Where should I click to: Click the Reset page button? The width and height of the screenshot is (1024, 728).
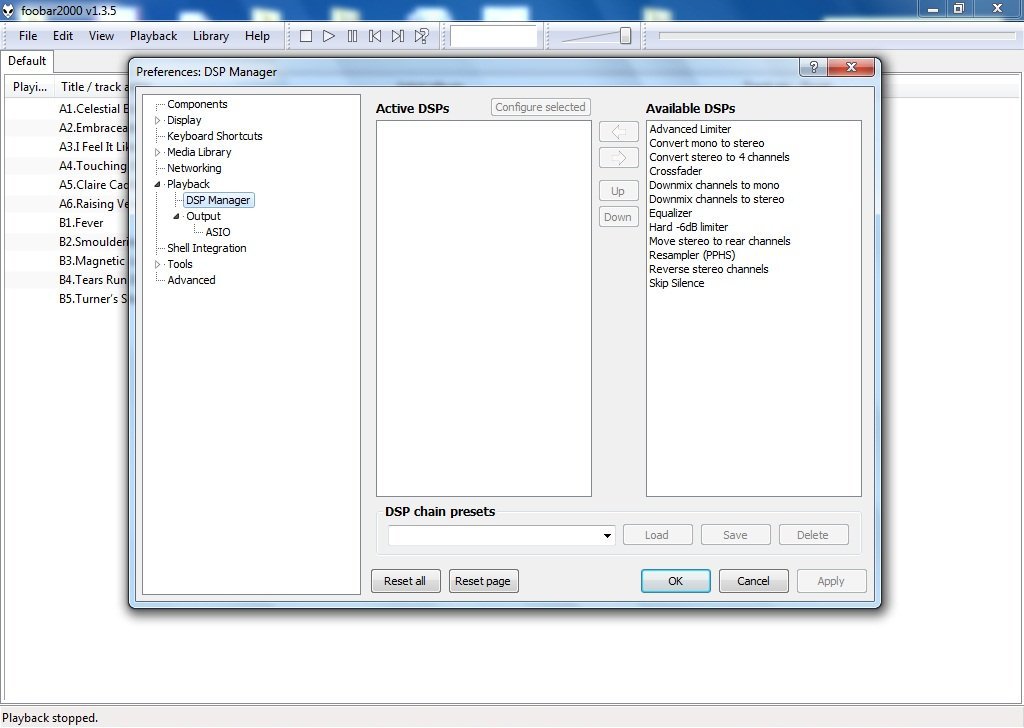click(x=483, y=581)
